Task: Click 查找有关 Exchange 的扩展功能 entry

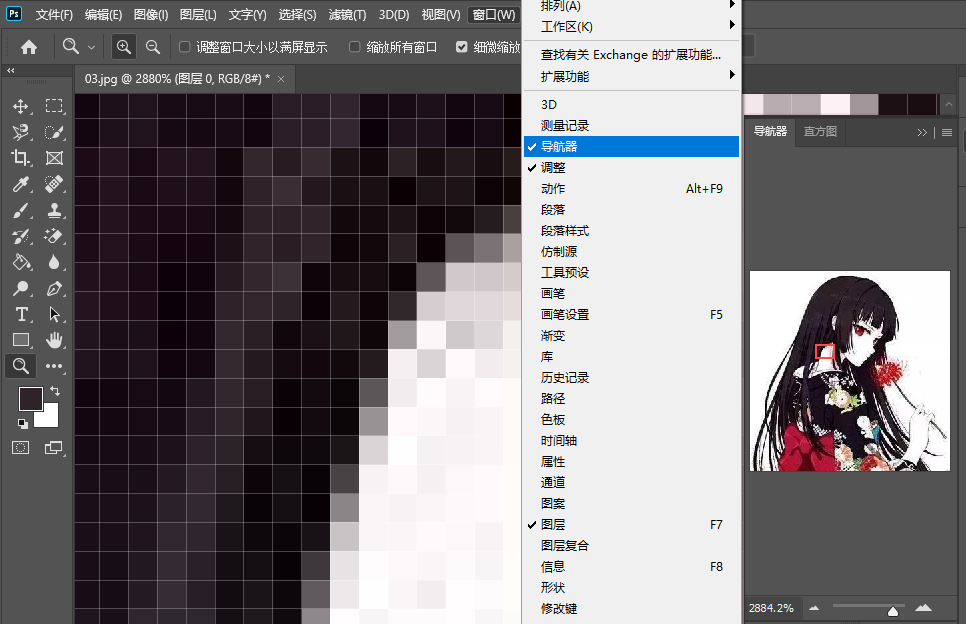Action: pos(631,55)
